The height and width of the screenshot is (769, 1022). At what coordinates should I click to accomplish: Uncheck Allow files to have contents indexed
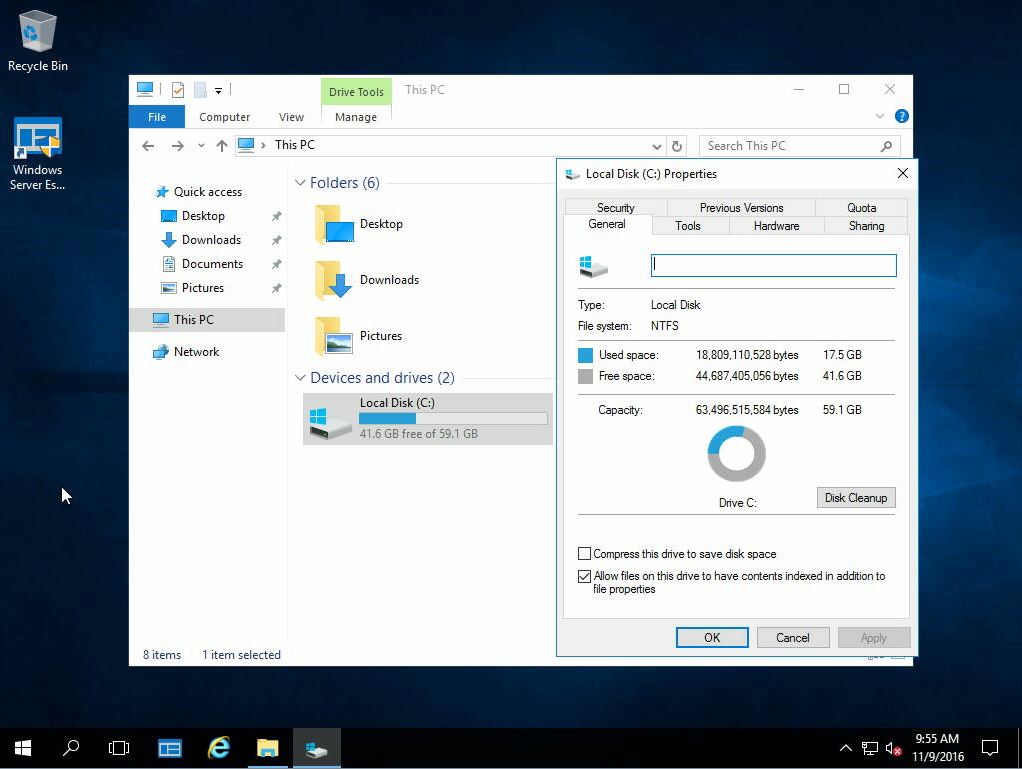[584, 577]
